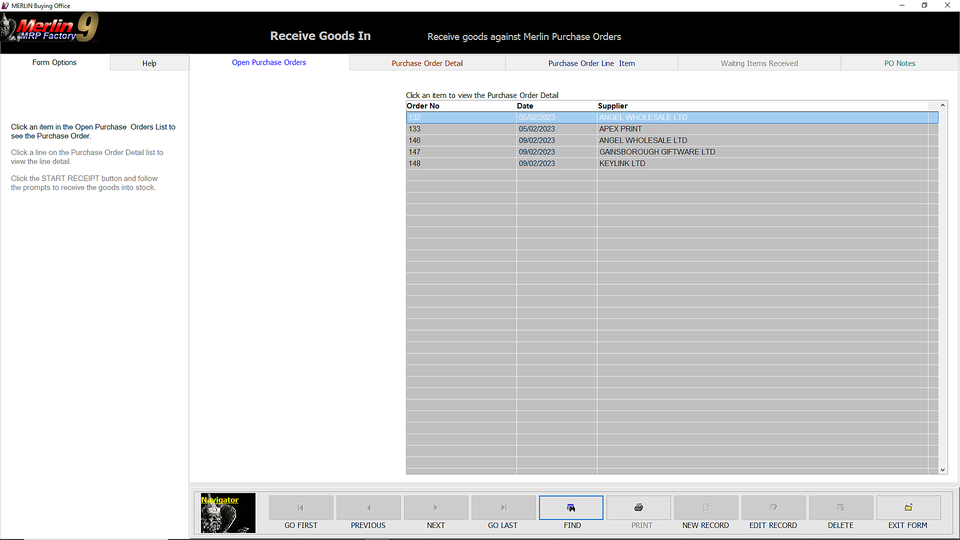This screenshot has height=540, width=960.
Task: Open the Navigator thumbnail image
Action: (x=228, y=512)
